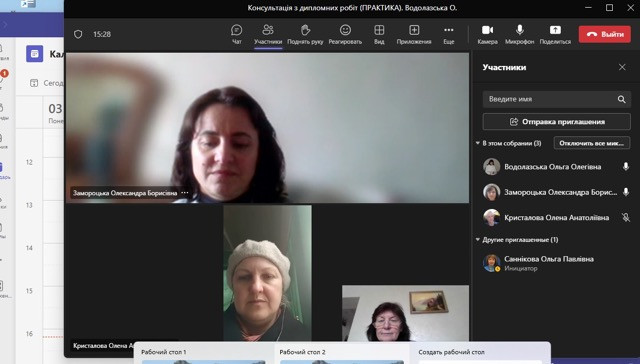Image resolution: width=640 pixels, height=364 pixels.
Task: Select participant Кристалова Олена Анатоліївна
Action: (557, 218)
